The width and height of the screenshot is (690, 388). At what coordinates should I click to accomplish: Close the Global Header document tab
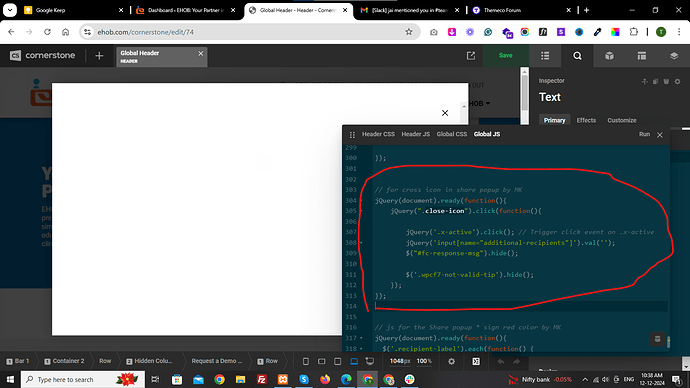(x=201, y=53)
